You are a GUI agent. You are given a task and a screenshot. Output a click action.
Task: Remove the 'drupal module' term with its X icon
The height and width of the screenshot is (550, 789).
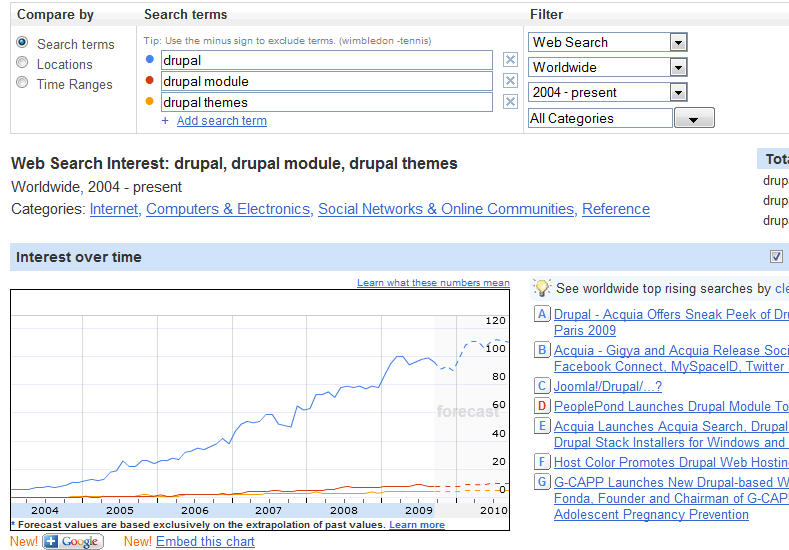click(510, 81)
